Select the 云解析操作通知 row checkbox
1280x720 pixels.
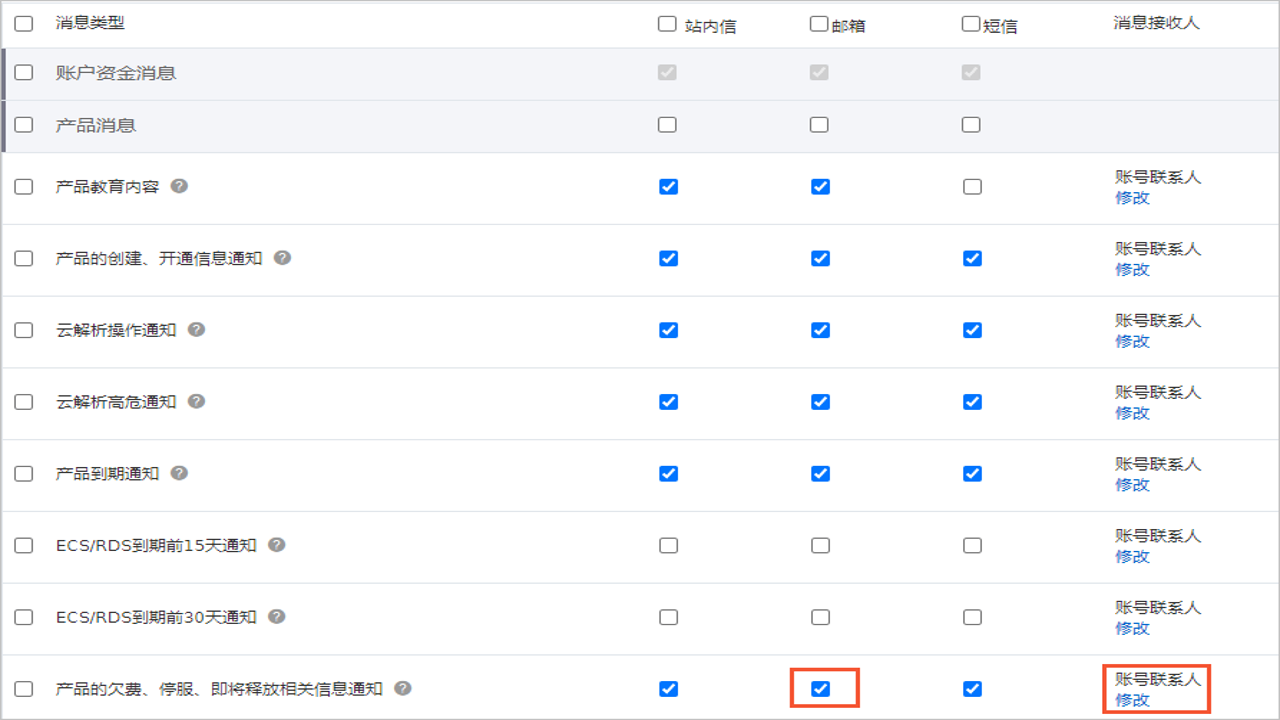[x=24, y=331]
